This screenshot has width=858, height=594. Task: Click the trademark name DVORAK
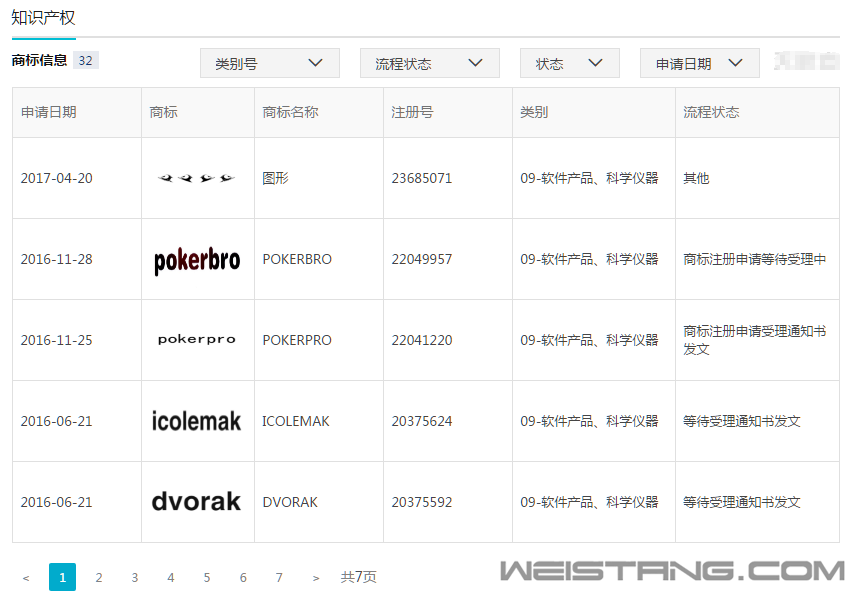pos(290,502)
